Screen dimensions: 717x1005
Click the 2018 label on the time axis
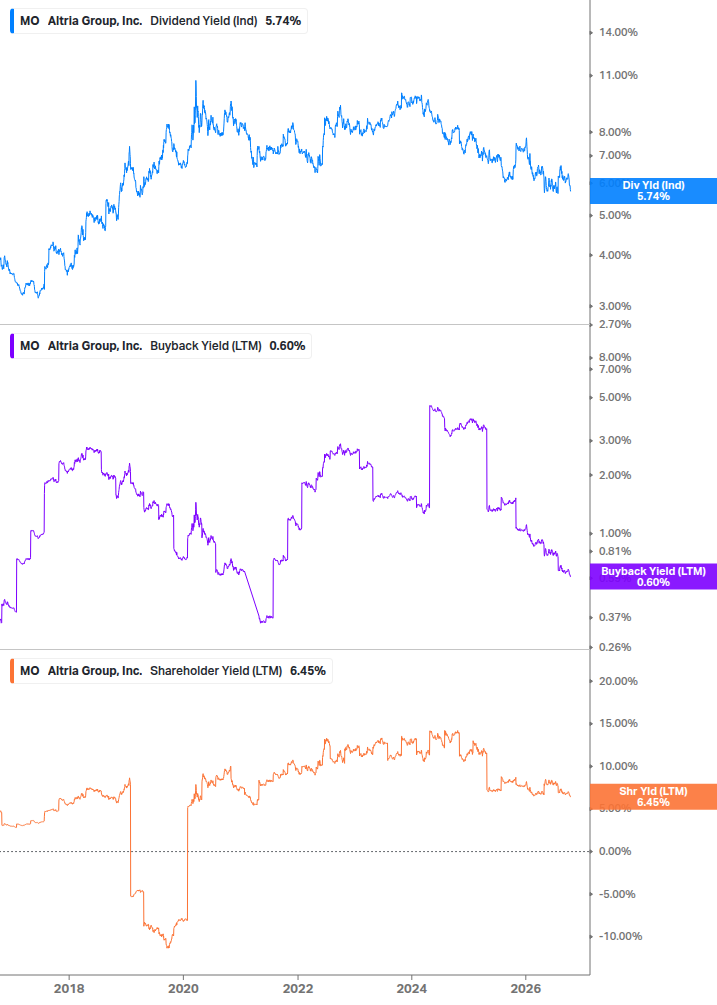click(69, 989)
